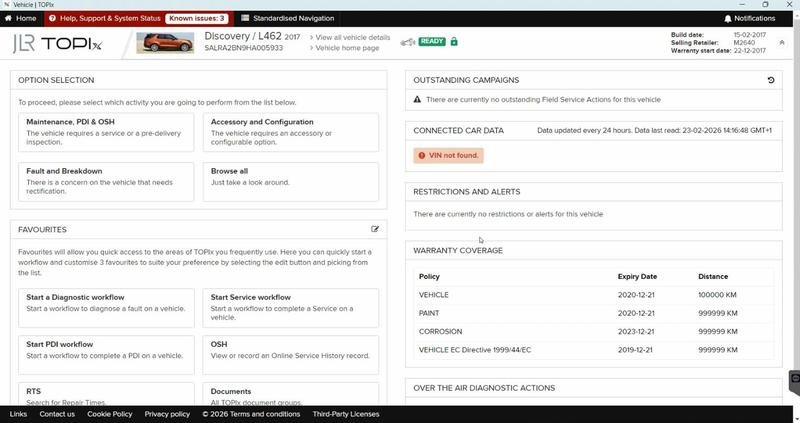
Task: Open Help, Support & System Status
Action: pyautogui.click(x=105, y=18)
